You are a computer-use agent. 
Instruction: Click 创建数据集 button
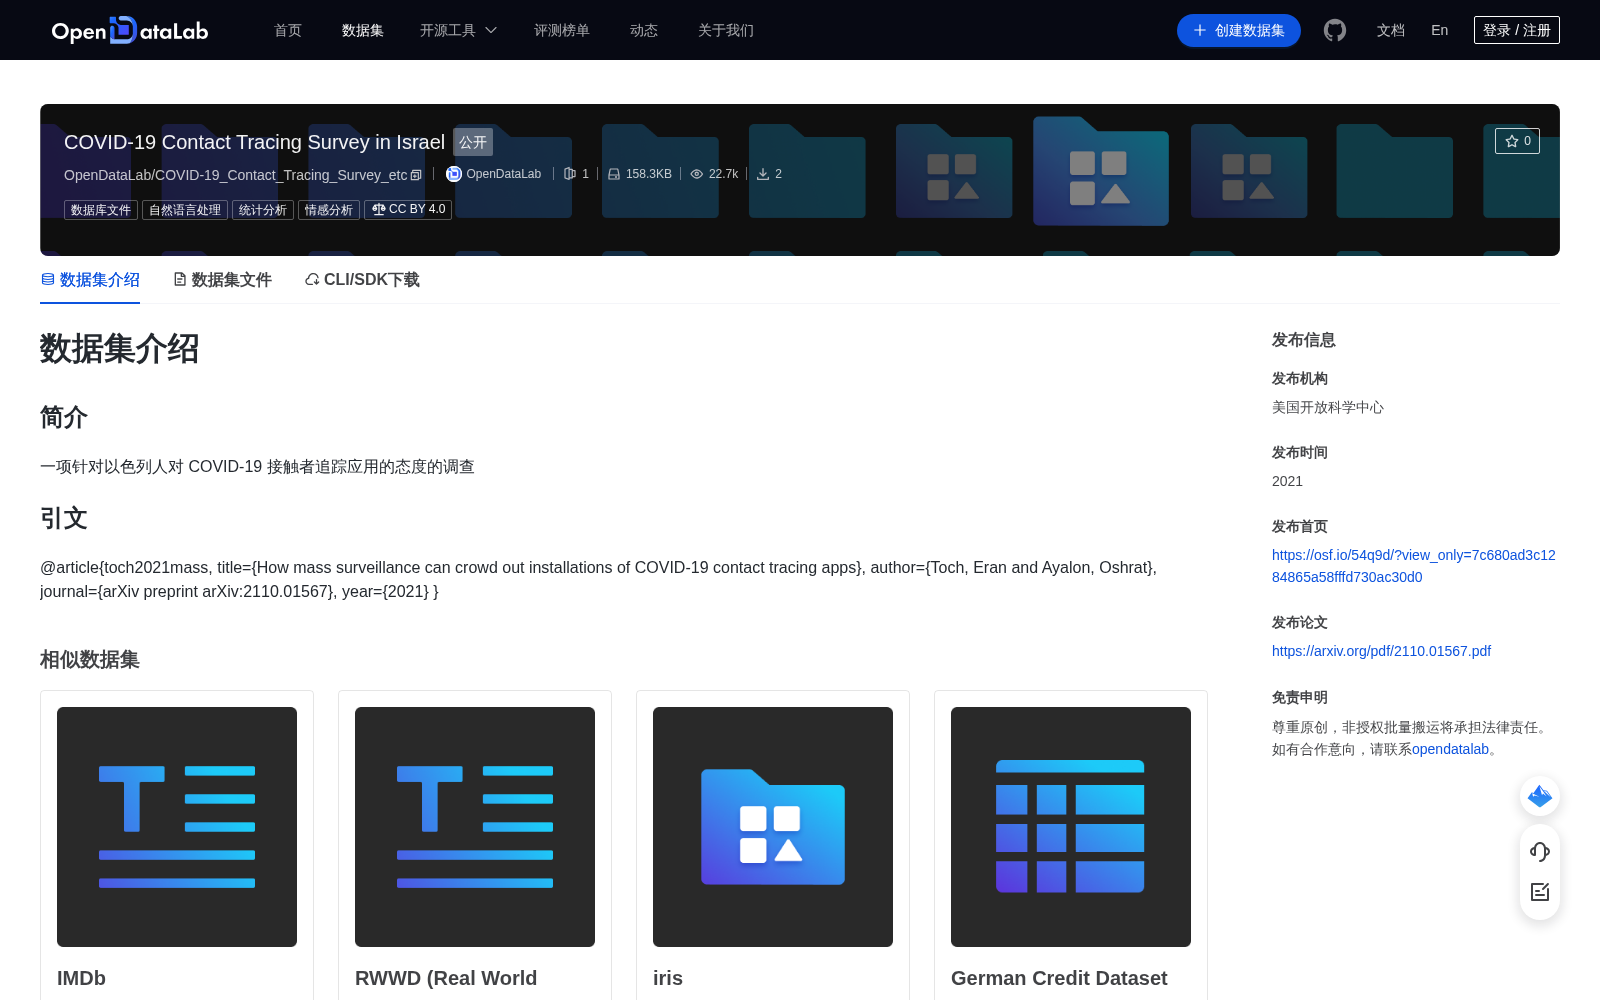[x=1239, y=30]
